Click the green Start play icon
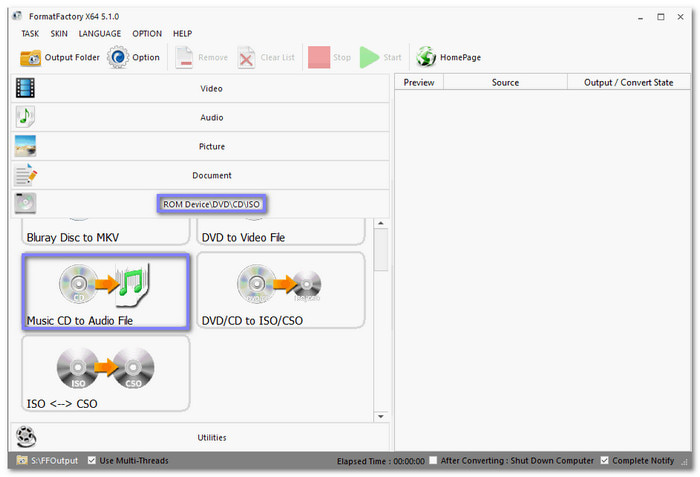This screenshot has height=477, width=700. (369, 57)
